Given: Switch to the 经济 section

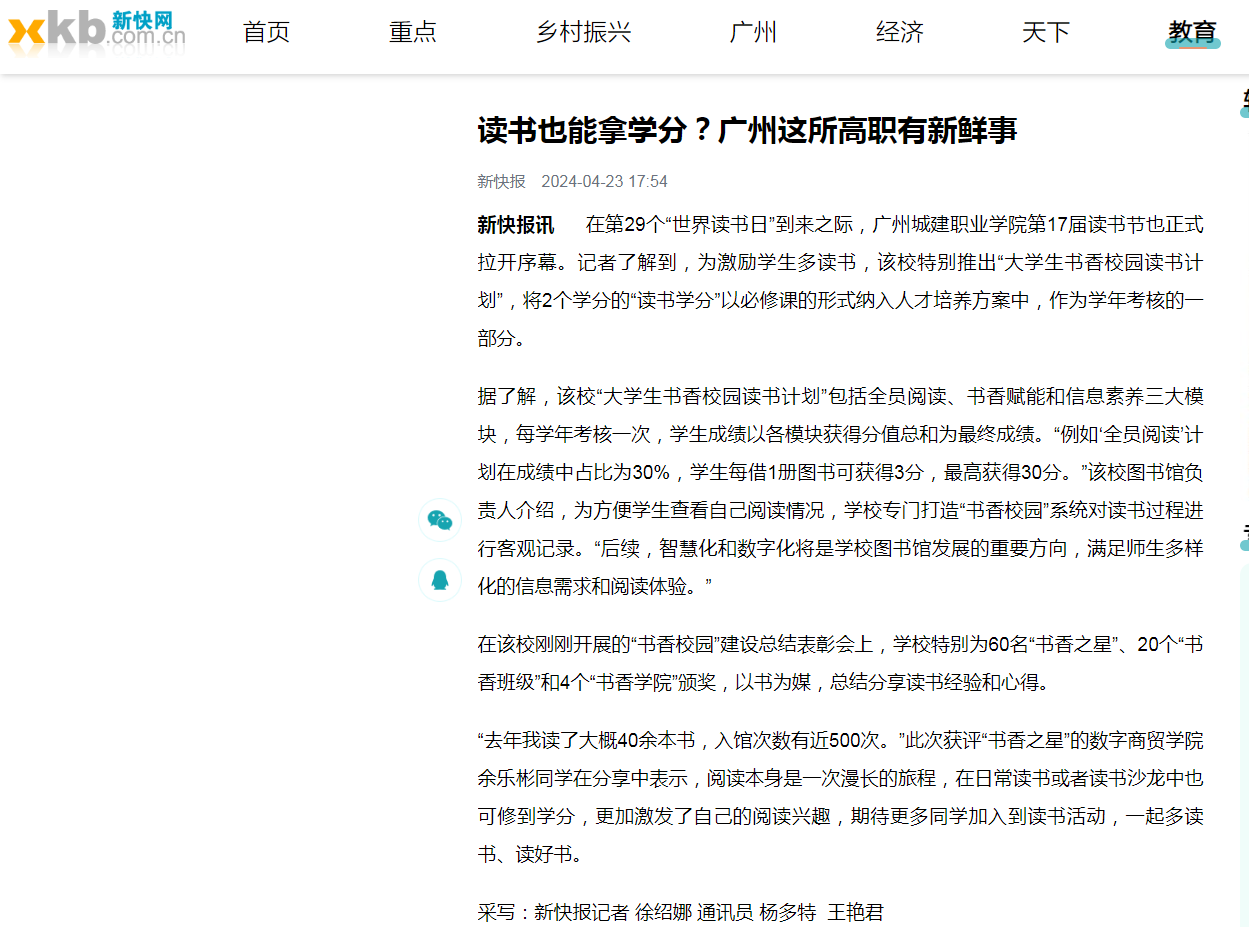Looking at the screenshot, I should click(899, 32).
